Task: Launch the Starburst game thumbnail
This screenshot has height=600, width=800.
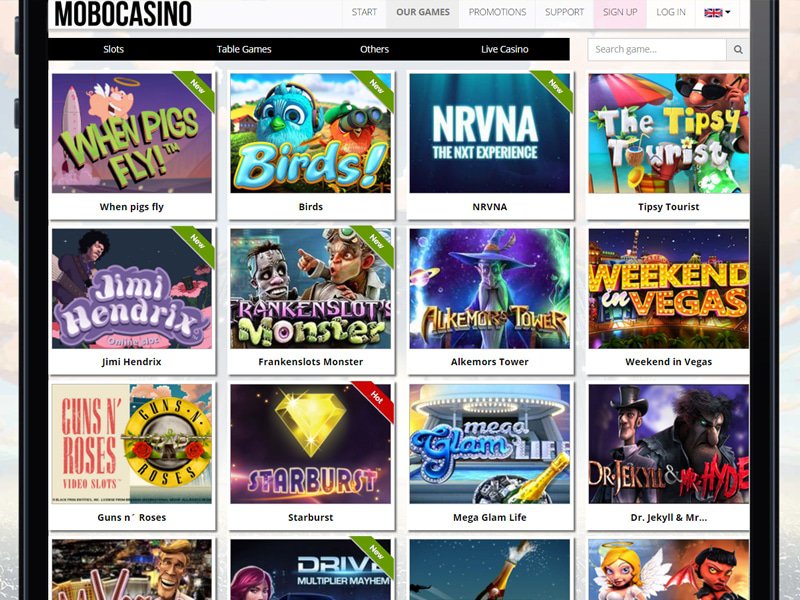Action: (310, 444)
